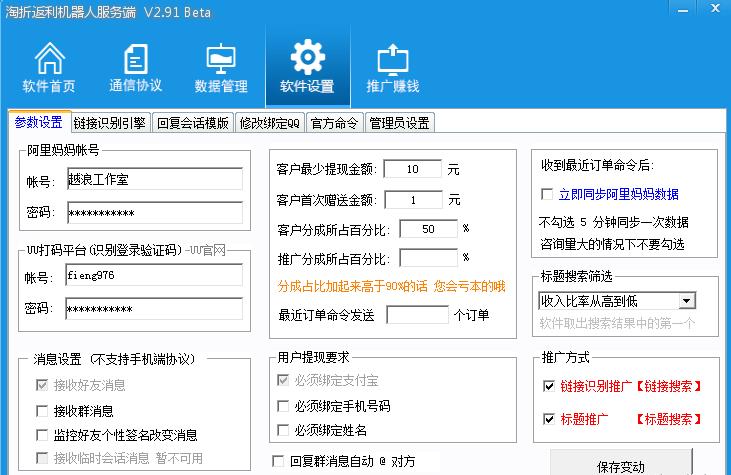Switch to 链接识别引擎 tab

point(110,123)
